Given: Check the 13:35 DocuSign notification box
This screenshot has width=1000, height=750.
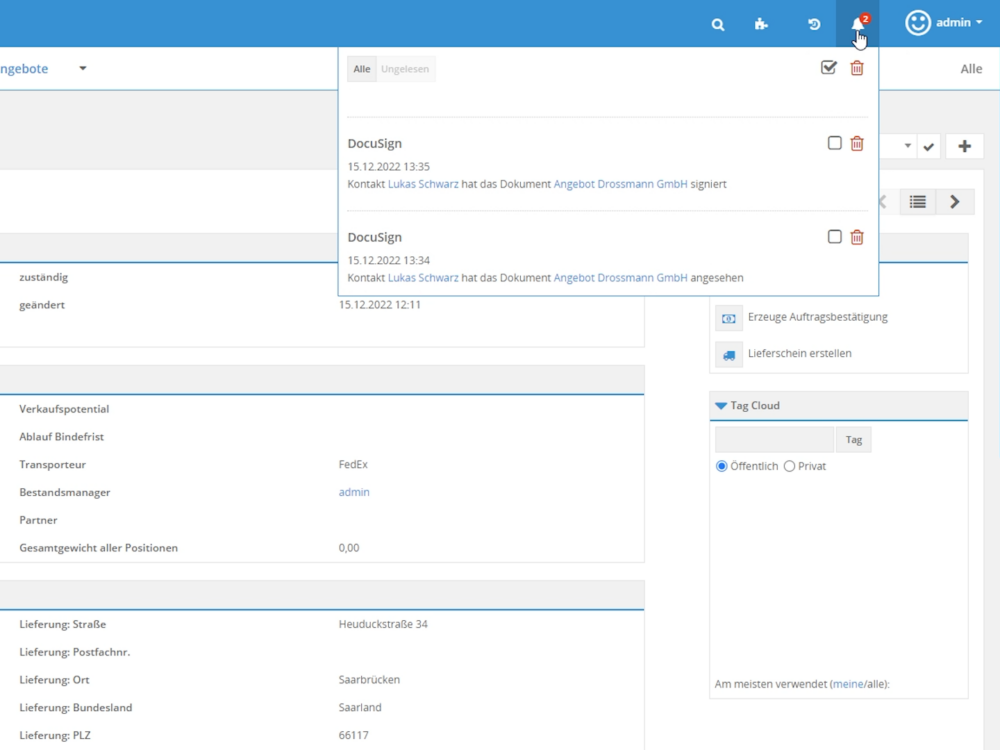Looking at the screenshot, I should [835, 144].
